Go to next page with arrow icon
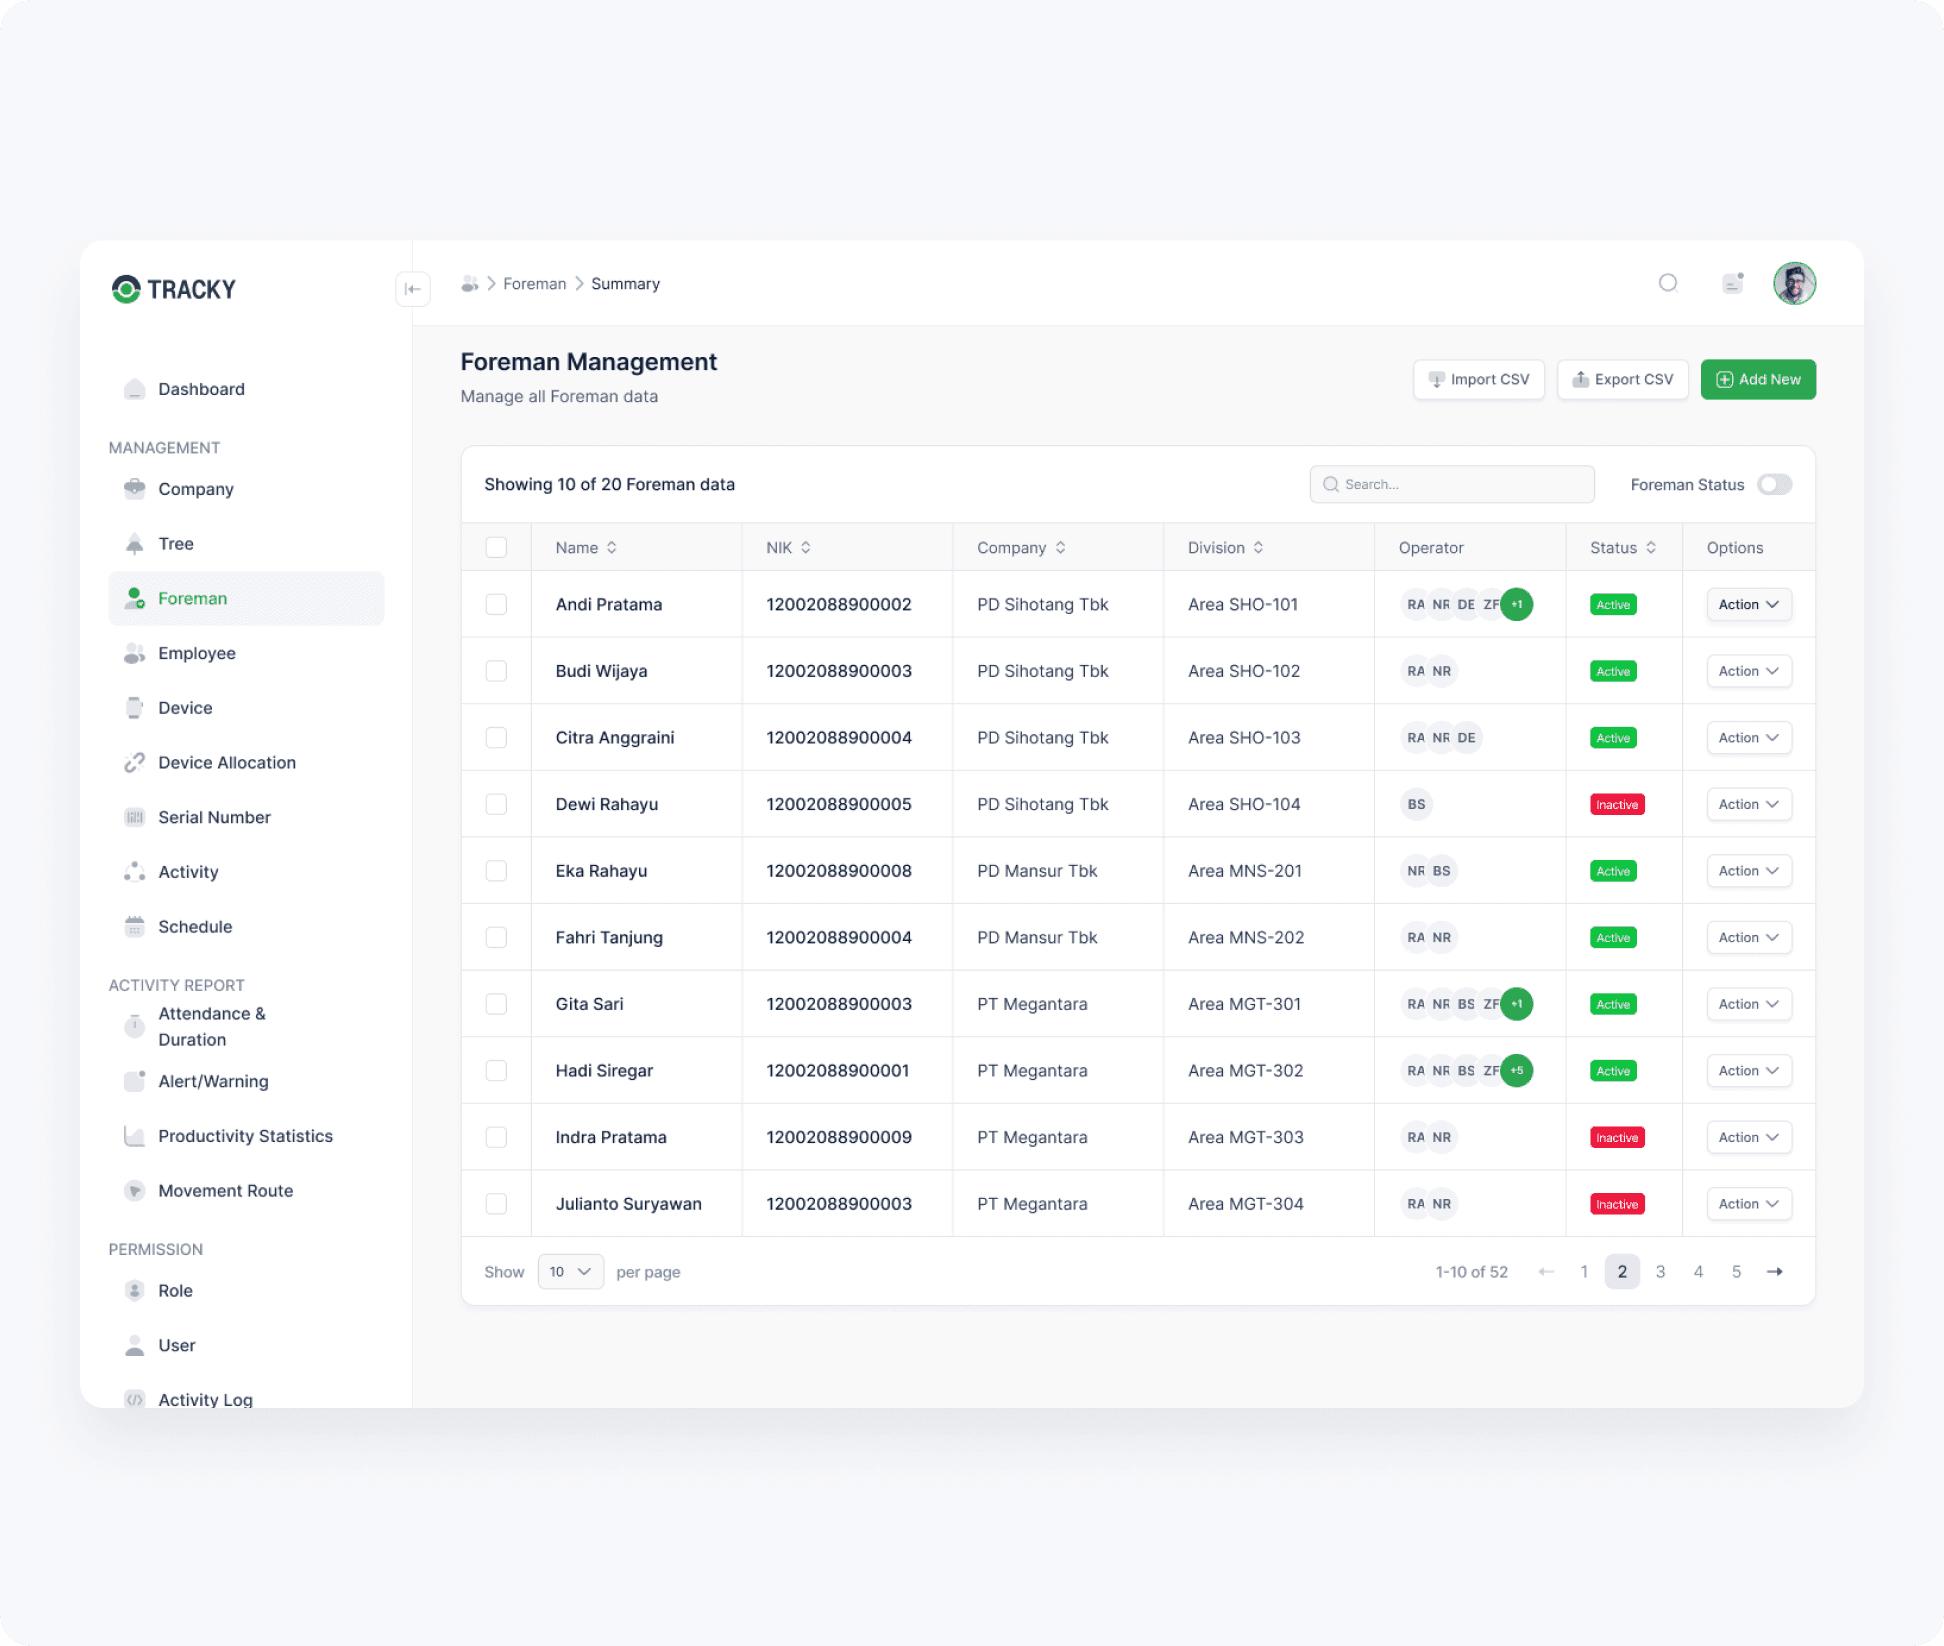Screen dimensions: 1944x1646 coord(1774,1272)
